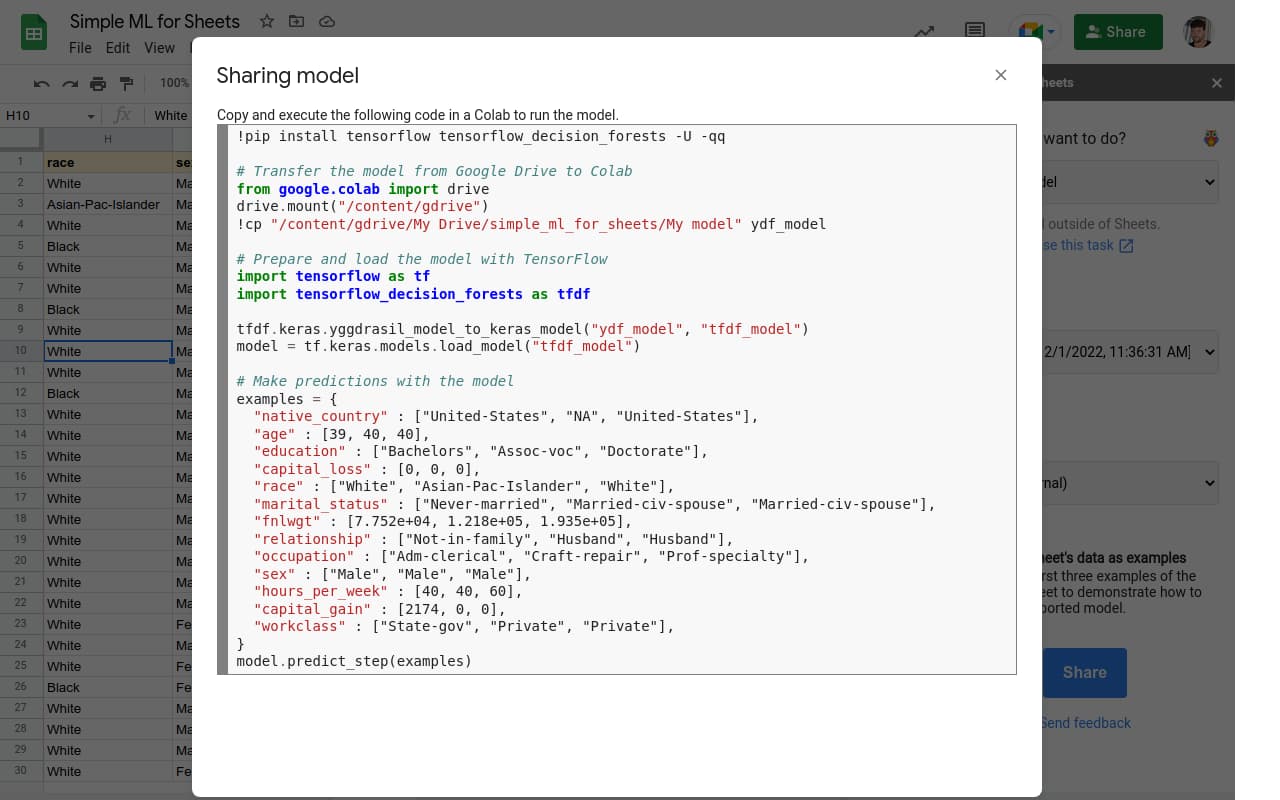Click the Google Sheets home icon

(x=33, y=32)
